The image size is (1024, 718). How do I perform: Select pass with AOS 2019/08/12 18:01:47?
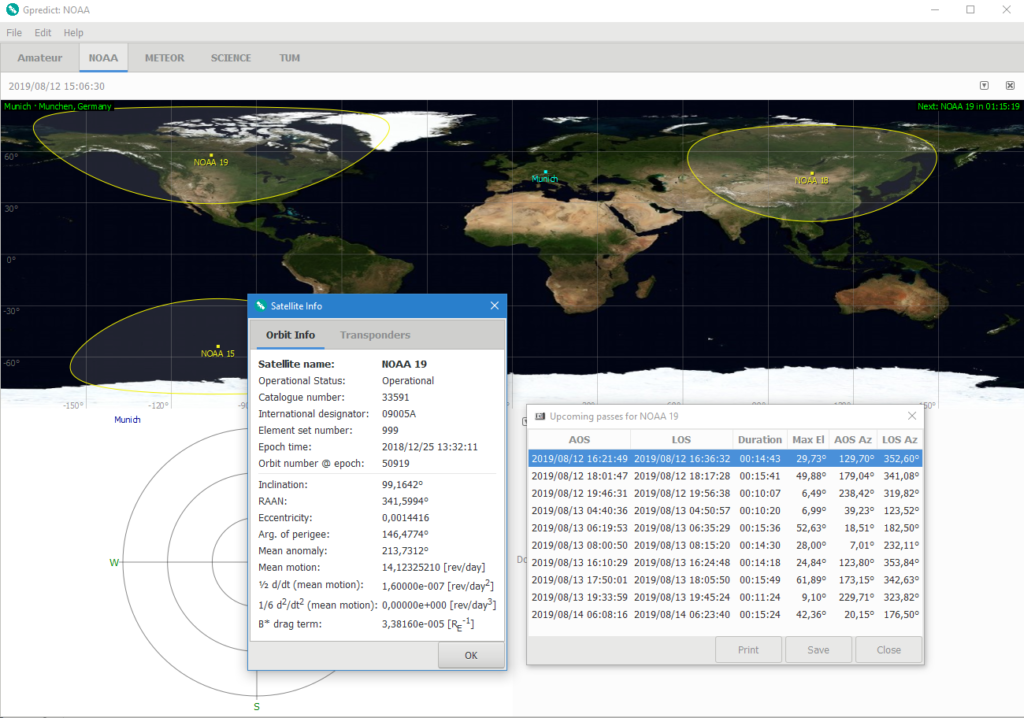[725, 476]
